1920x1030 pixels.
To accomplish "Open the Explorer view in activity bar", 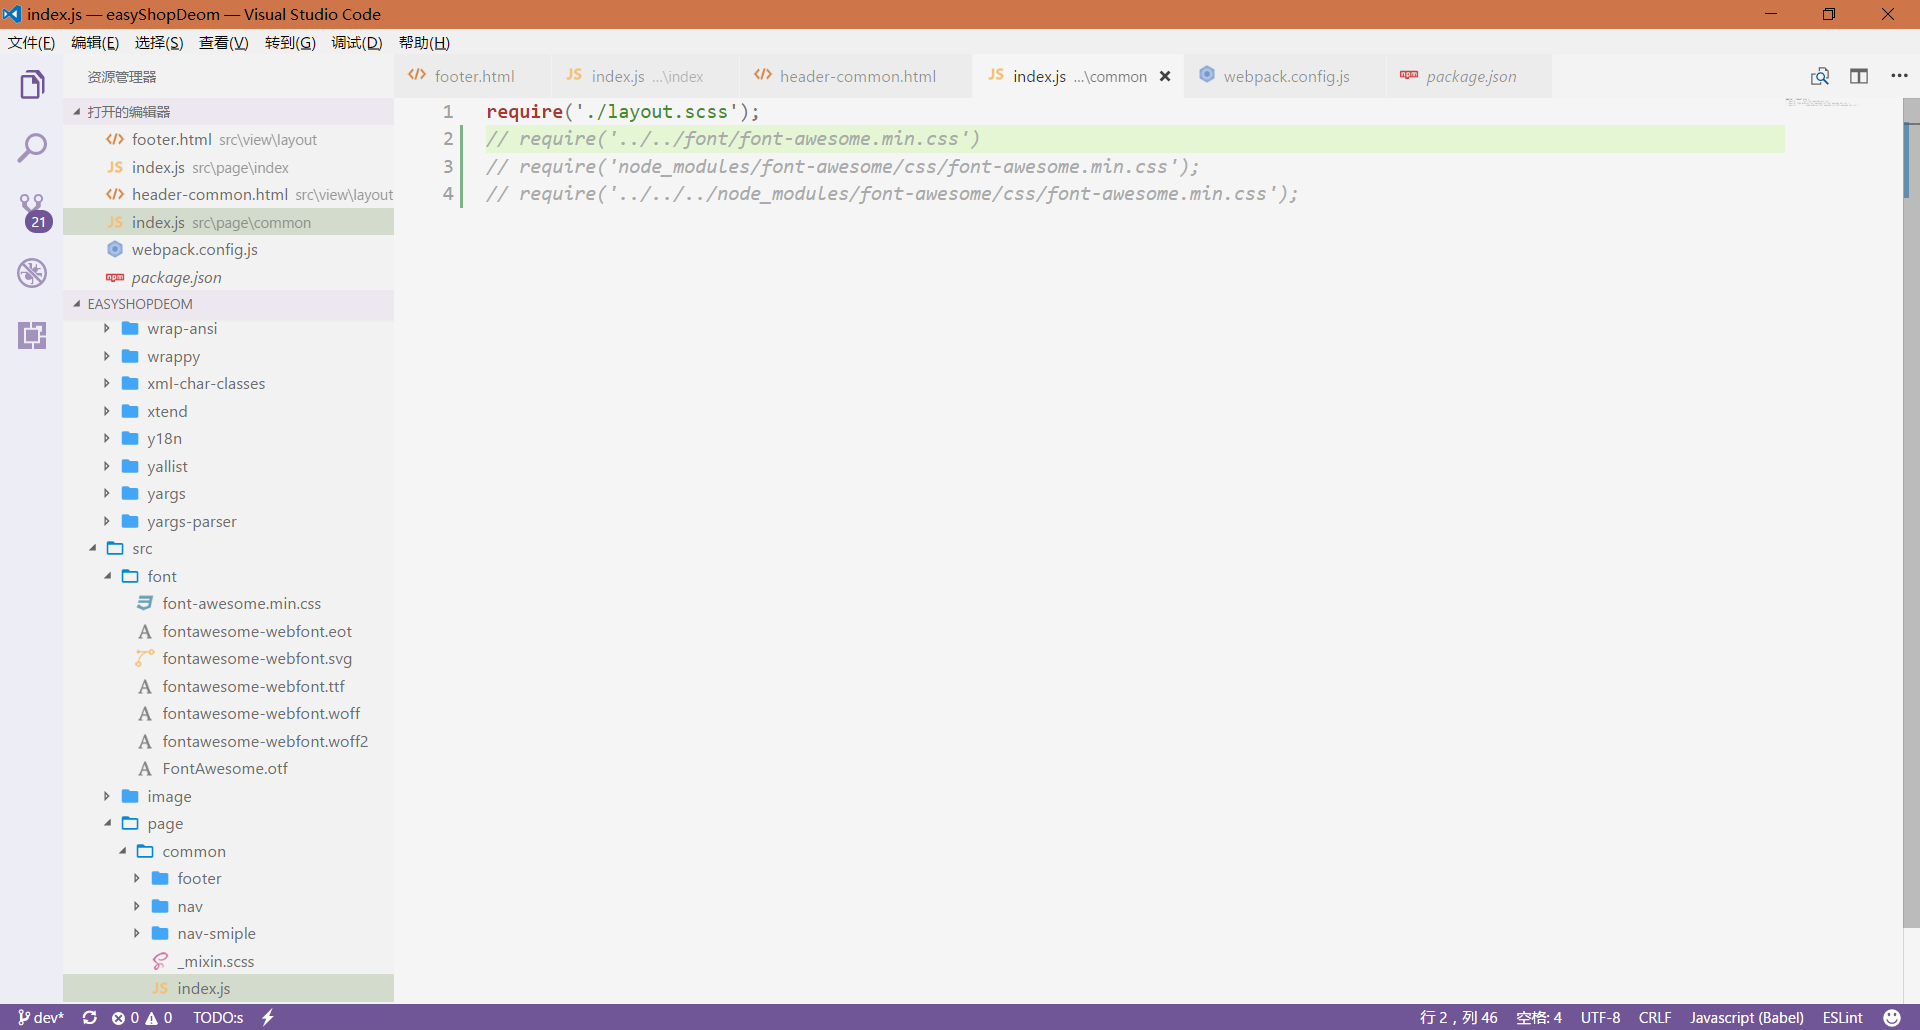I will [32, 85].
